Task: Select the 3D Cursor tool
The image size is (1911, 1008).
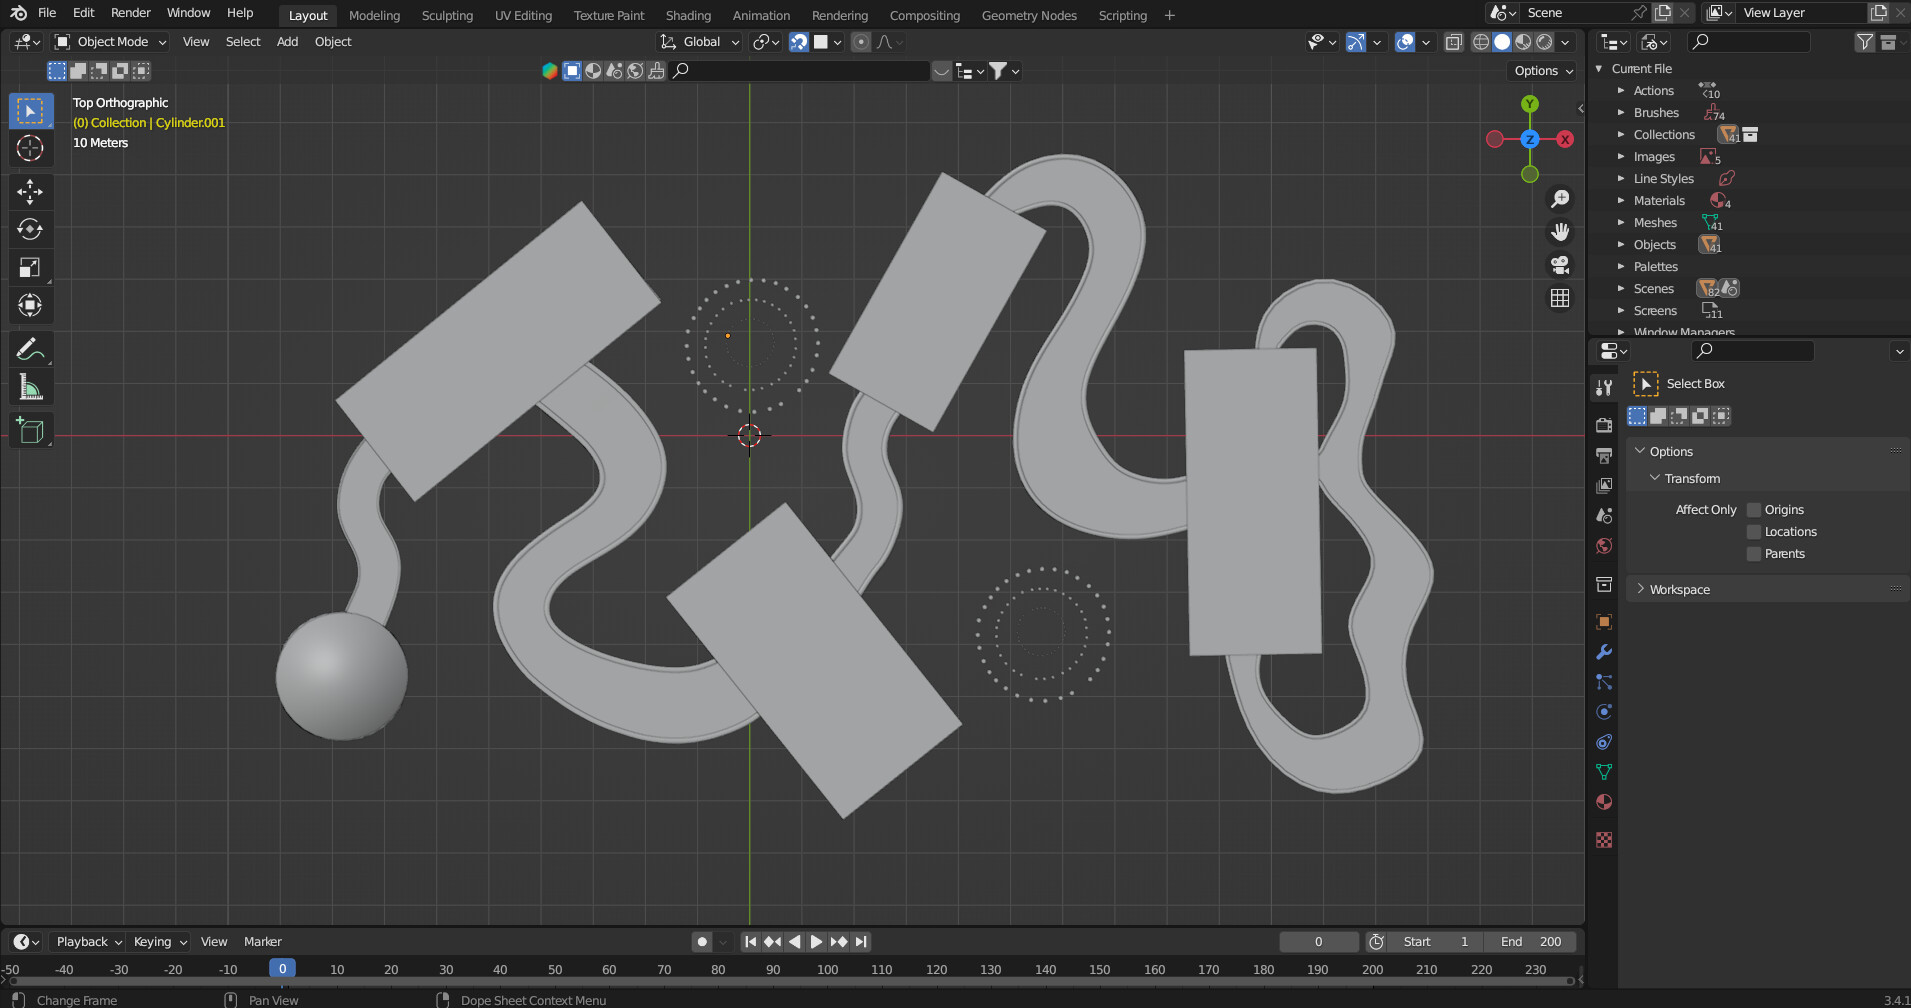Action: click(30, 149)
